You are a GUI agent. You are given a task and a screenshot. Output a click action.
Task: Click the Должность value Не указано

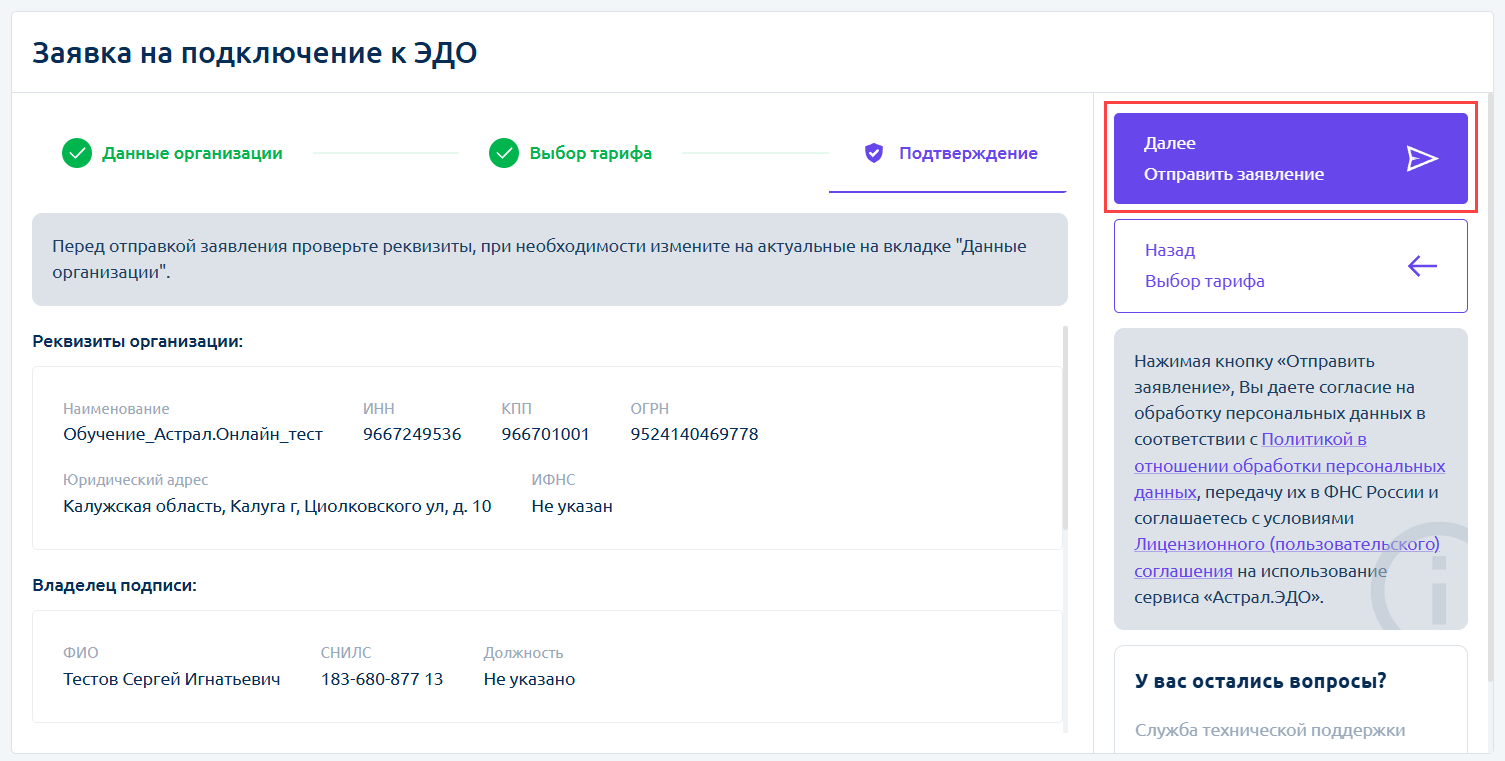coord(529,679)
